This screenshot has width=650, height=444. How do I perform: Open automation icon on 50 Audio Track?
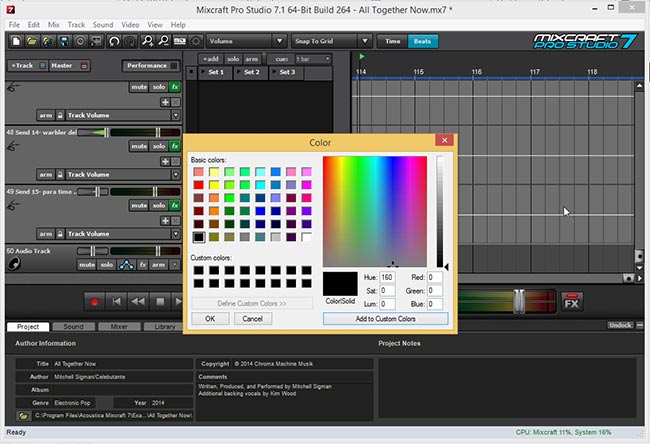(x=127, y=265)
